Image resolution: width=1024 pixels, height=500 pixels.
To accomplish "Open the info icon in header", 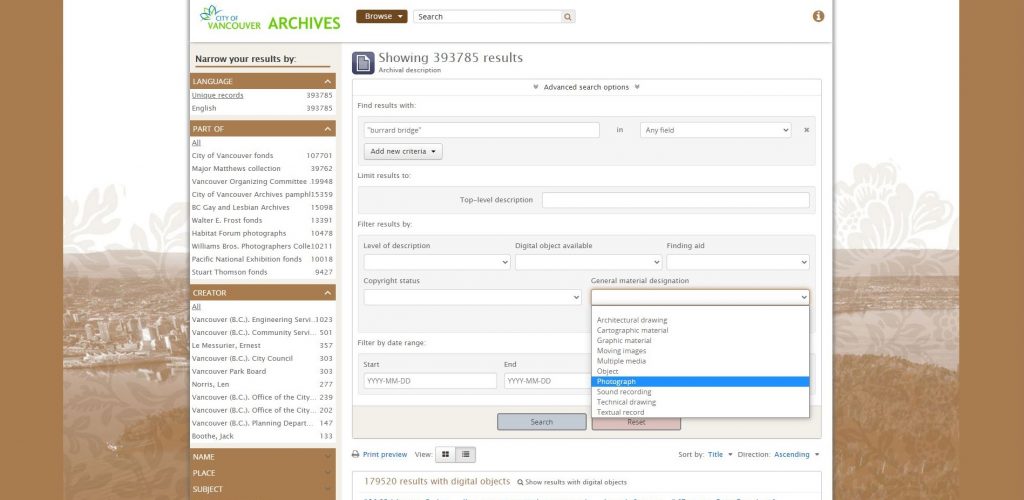I will coord(818,17).
